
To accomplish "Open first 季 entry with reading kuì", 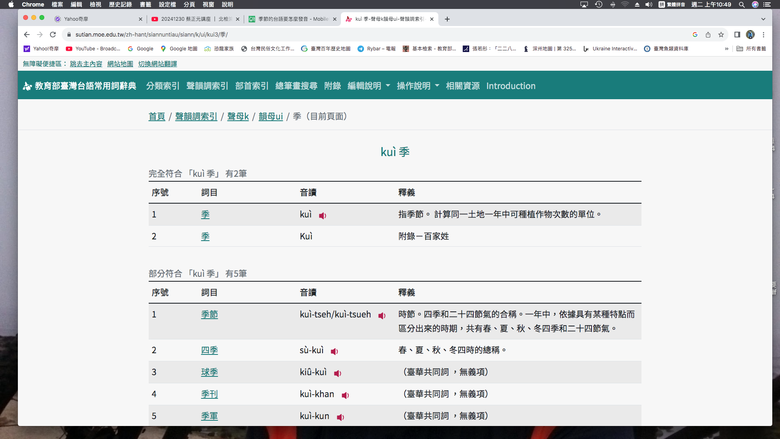I will 205,214.
